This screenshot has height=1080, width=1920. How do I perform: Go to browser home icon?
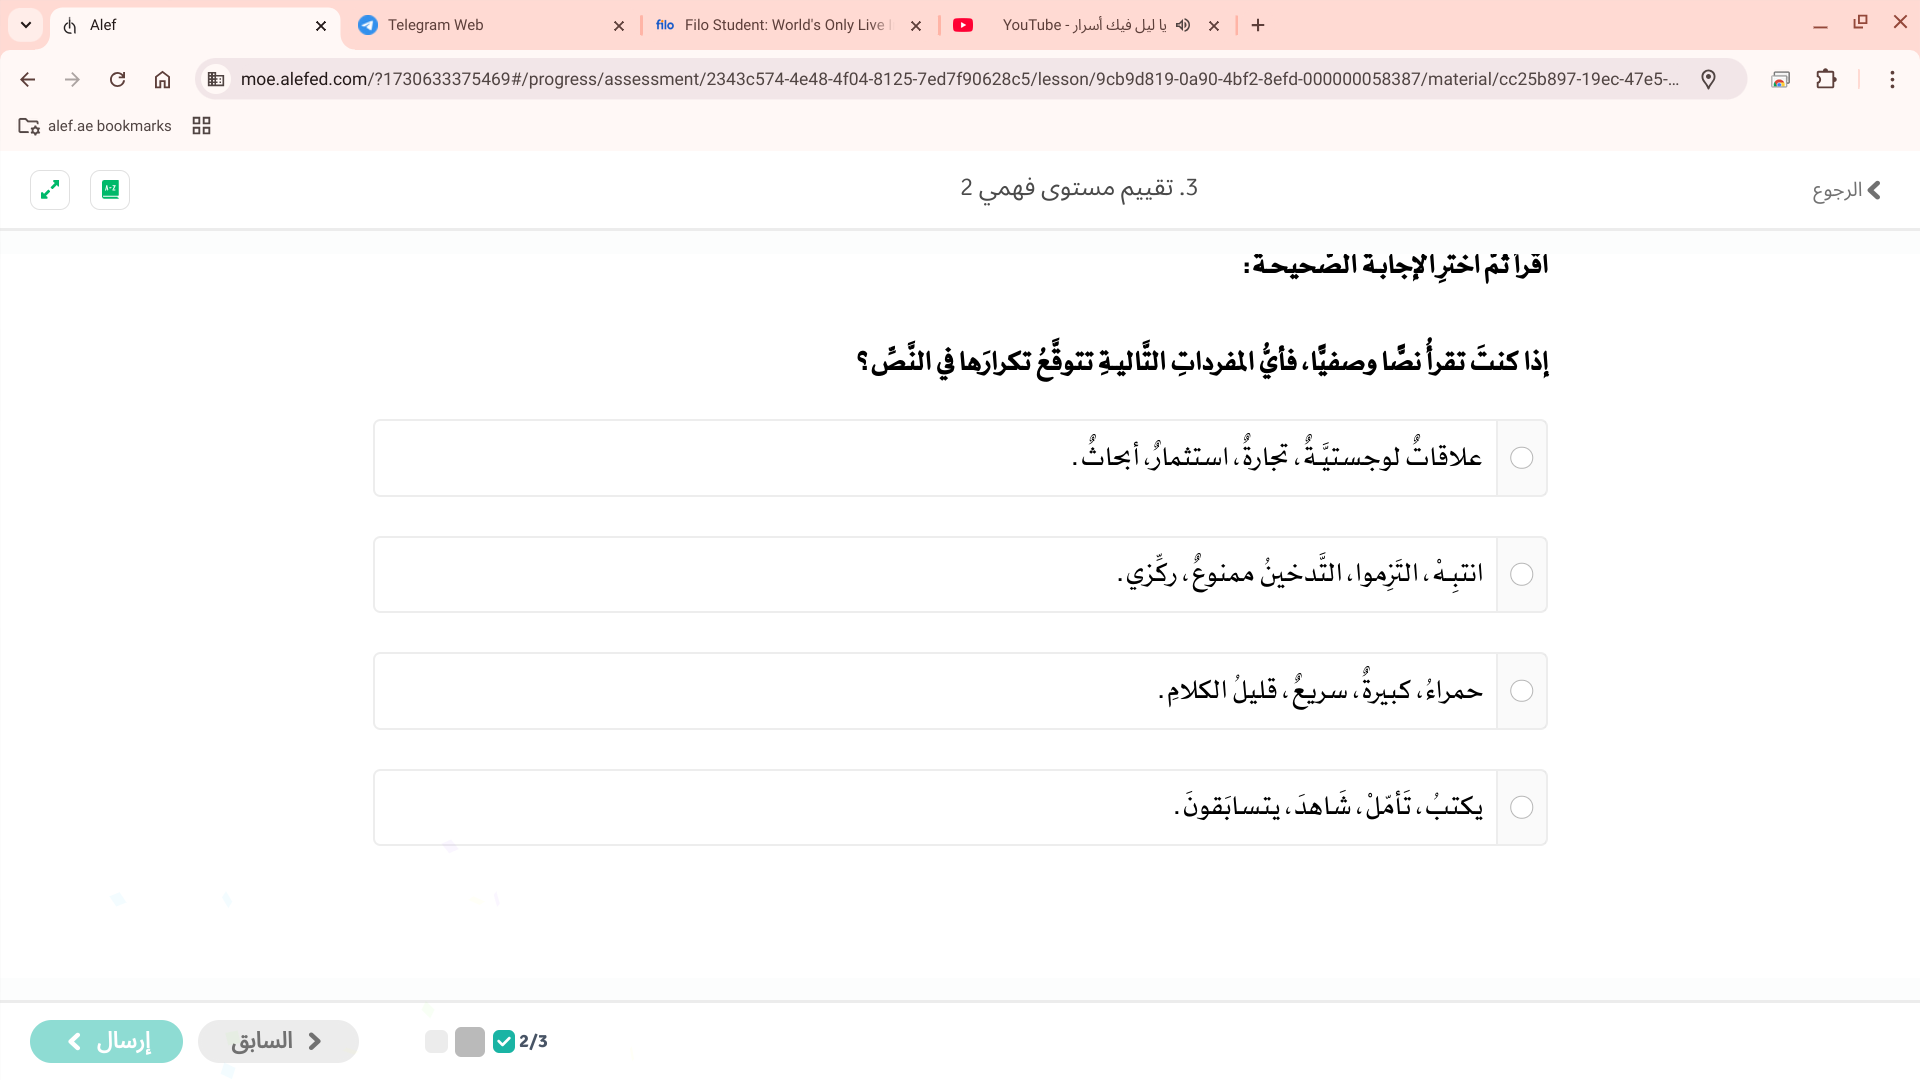(162, 79)
